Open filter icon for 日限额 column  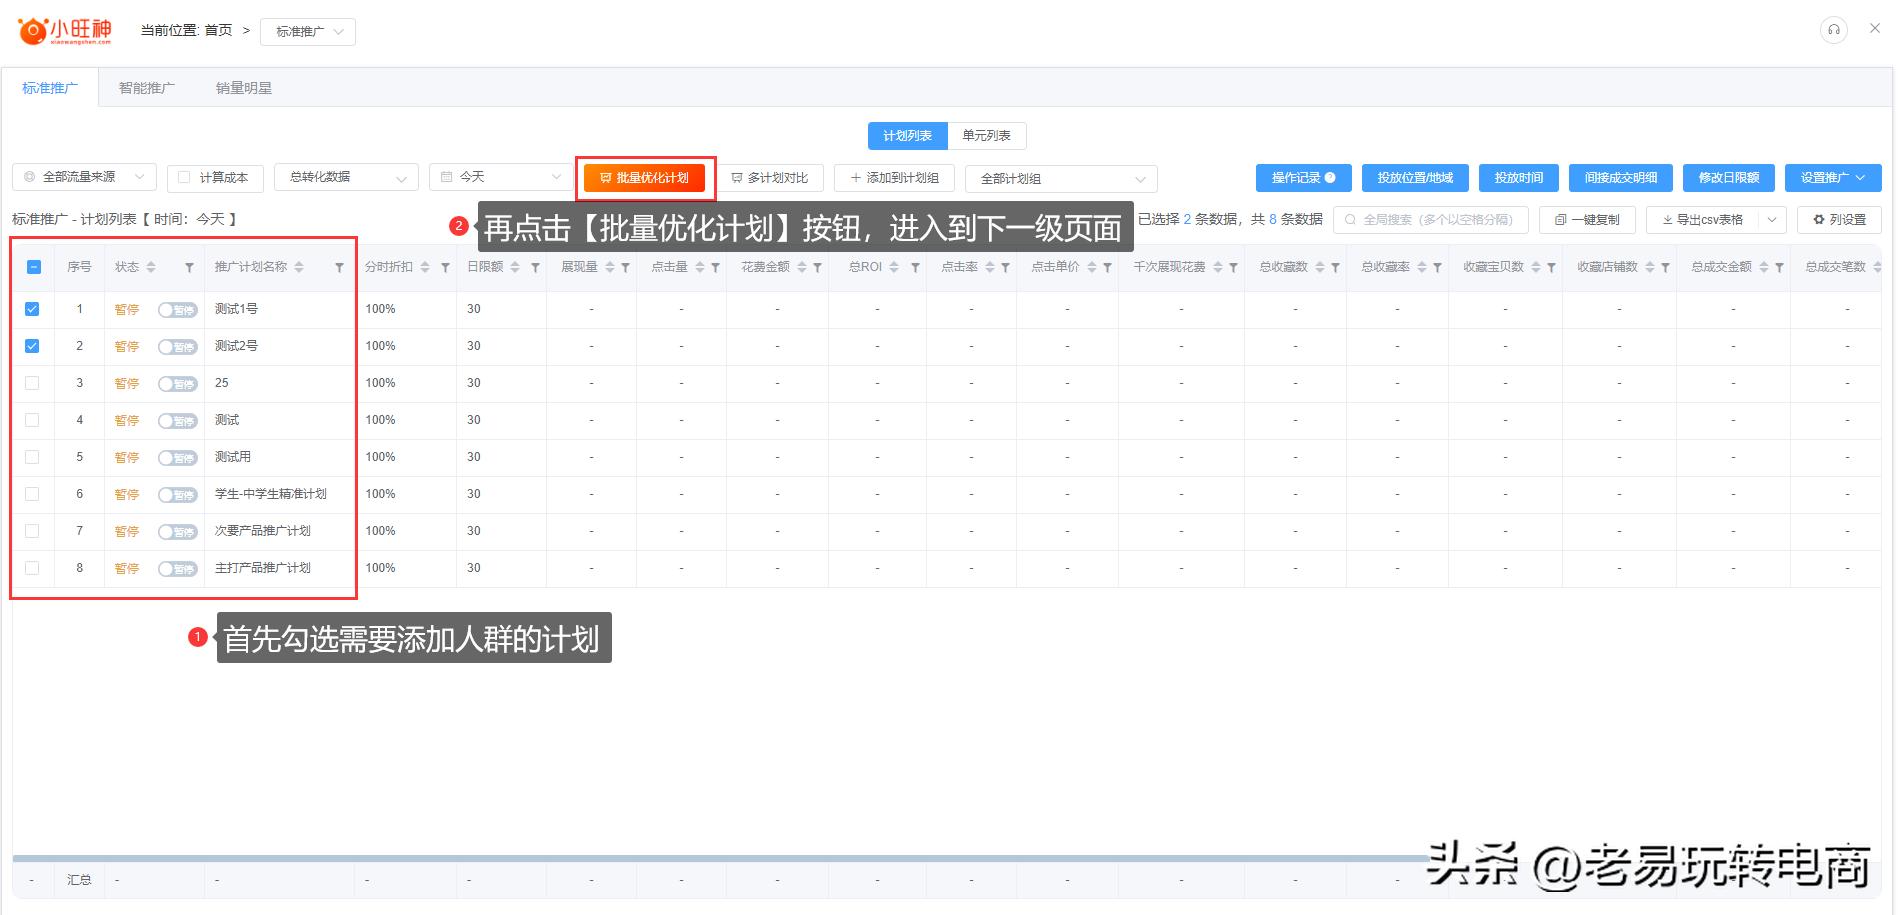(535, 268)
